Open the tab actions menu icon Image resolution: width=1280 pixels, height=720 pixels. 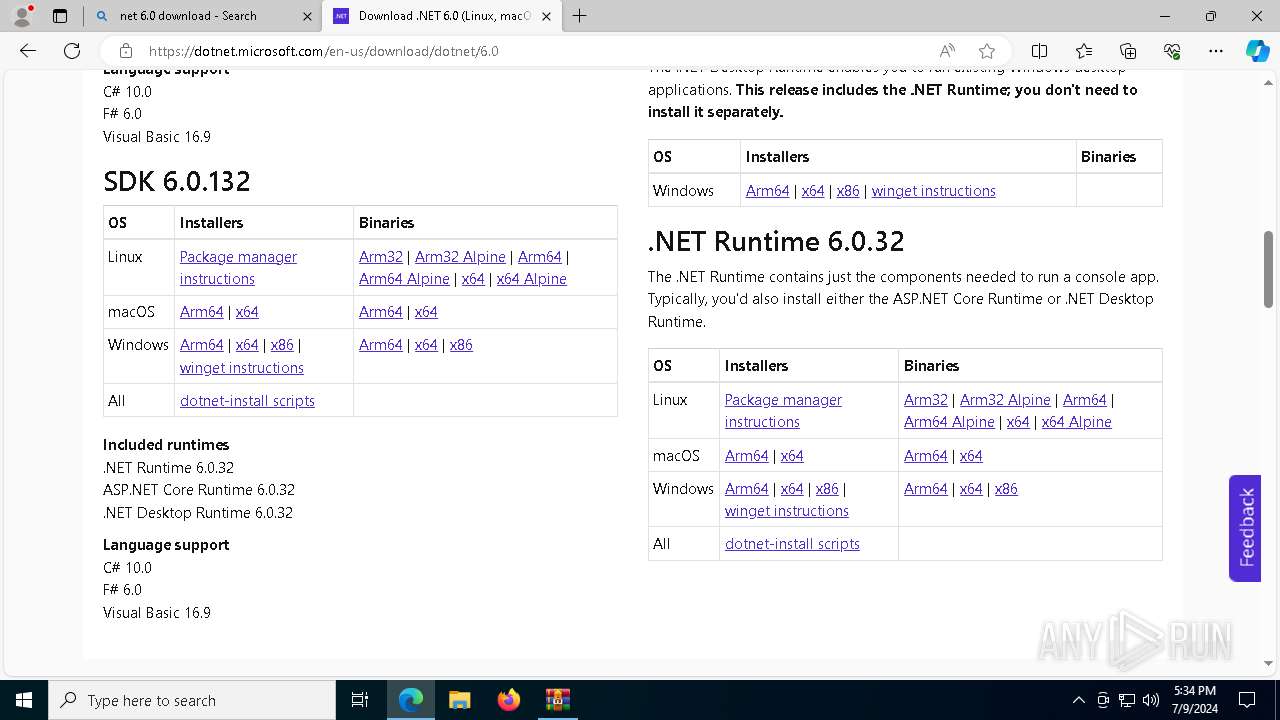[x=60, y=16]
